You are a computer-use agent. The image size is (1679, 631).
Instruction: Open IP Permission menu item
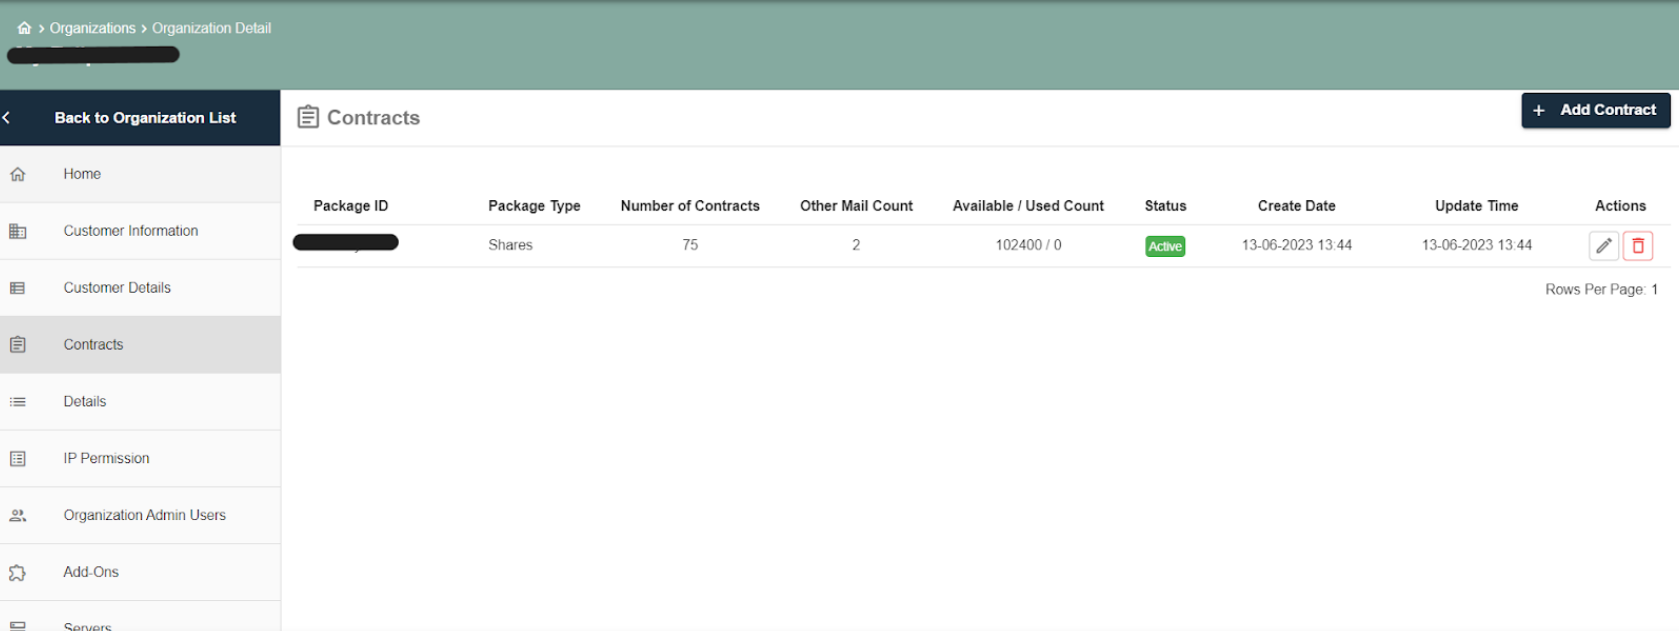point(140,459)
